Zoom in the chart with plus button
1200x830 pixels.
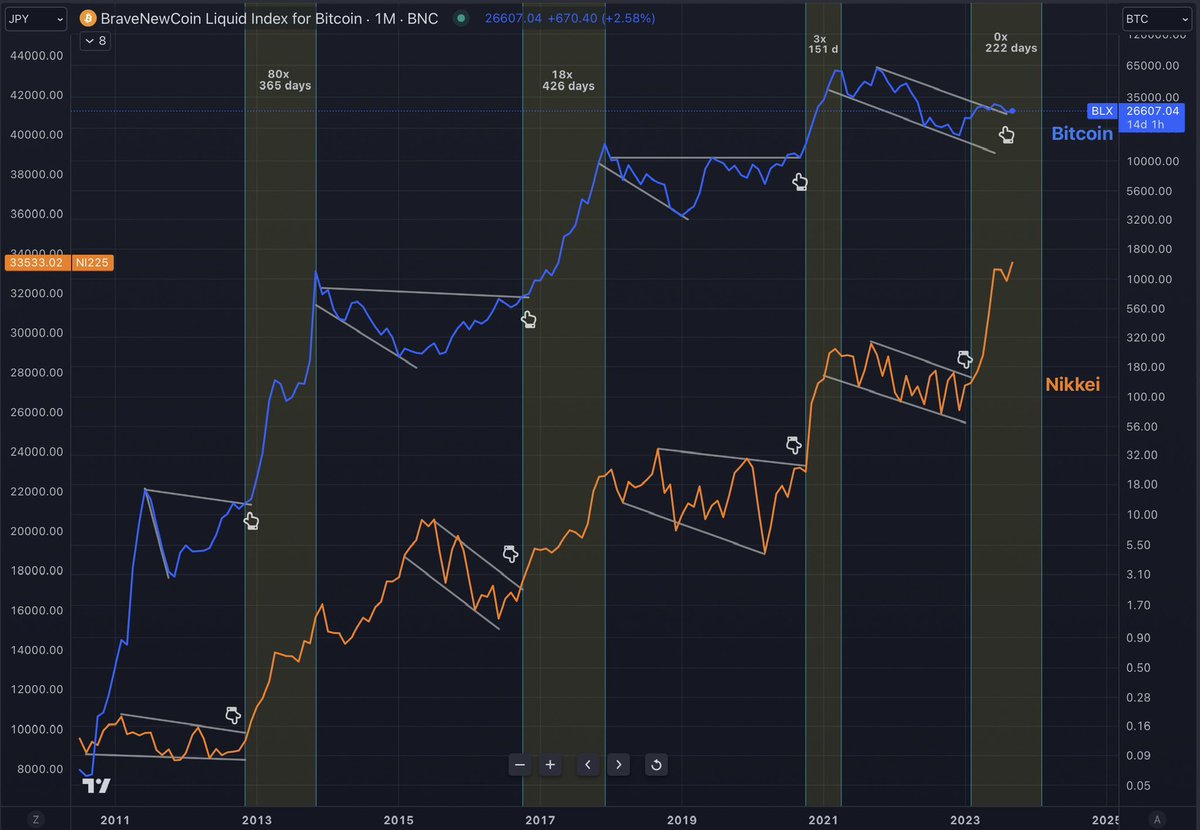550,765
